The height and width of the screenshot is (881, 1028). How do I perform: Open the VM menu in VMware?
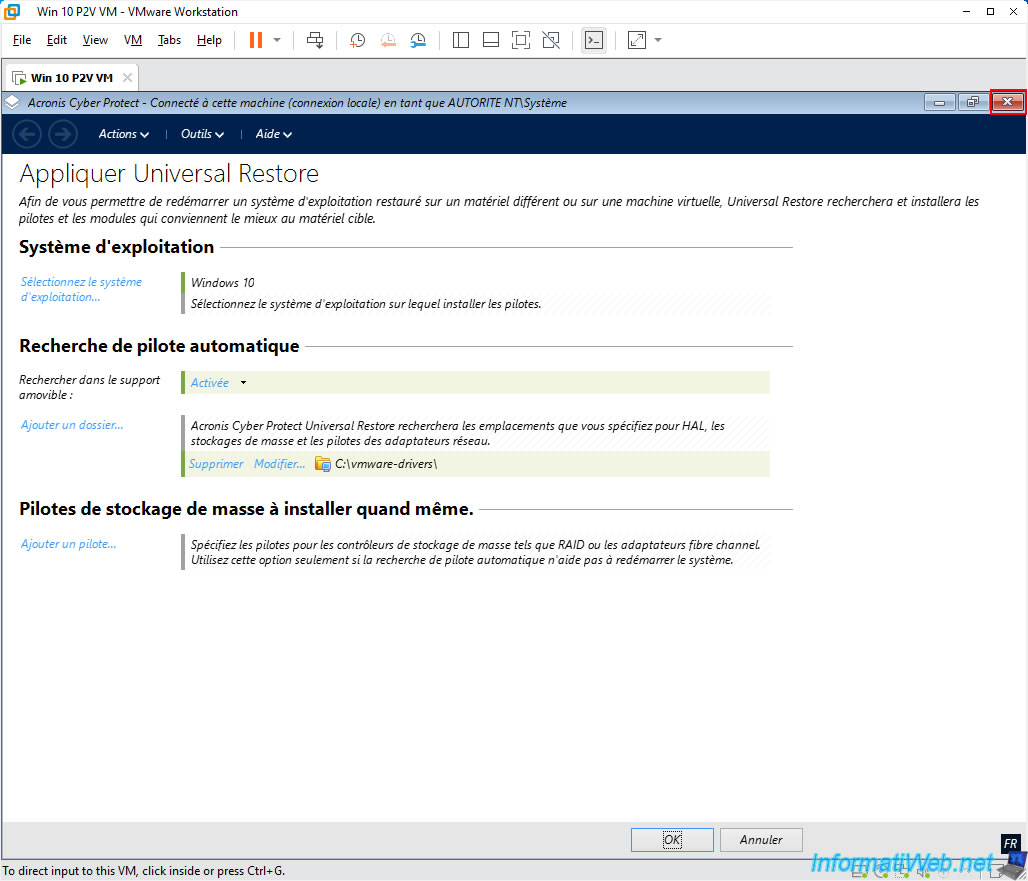(132, 40)
